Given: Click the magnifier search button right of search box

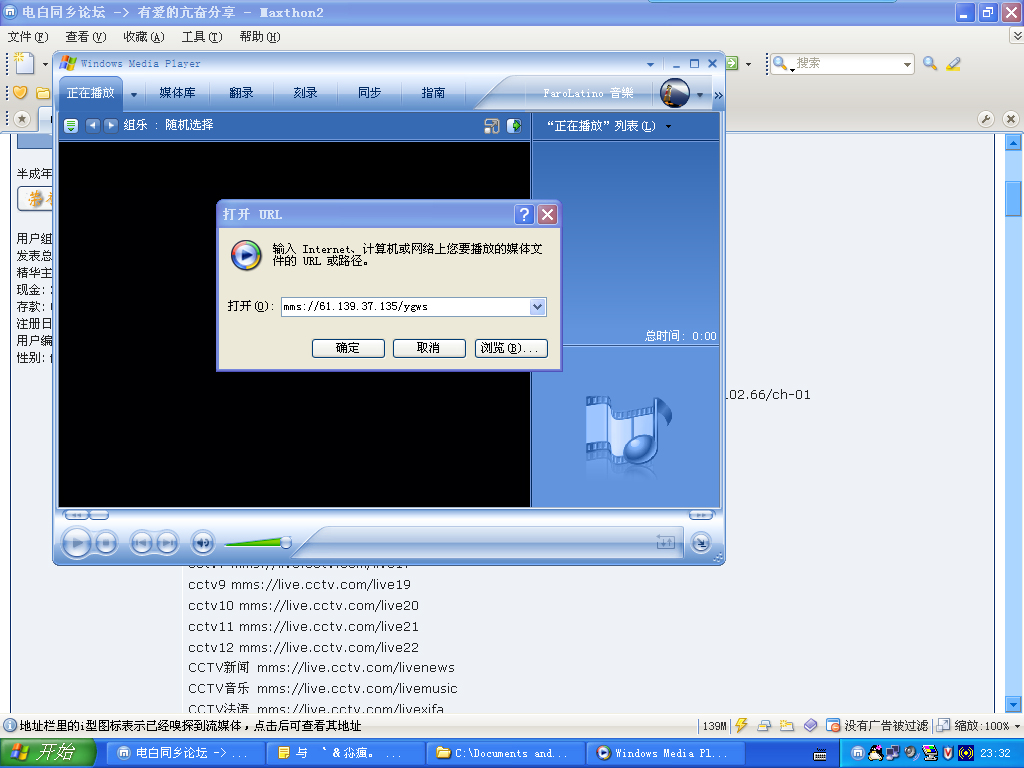Looking at the screenshot, I should [x=930, y=63].
